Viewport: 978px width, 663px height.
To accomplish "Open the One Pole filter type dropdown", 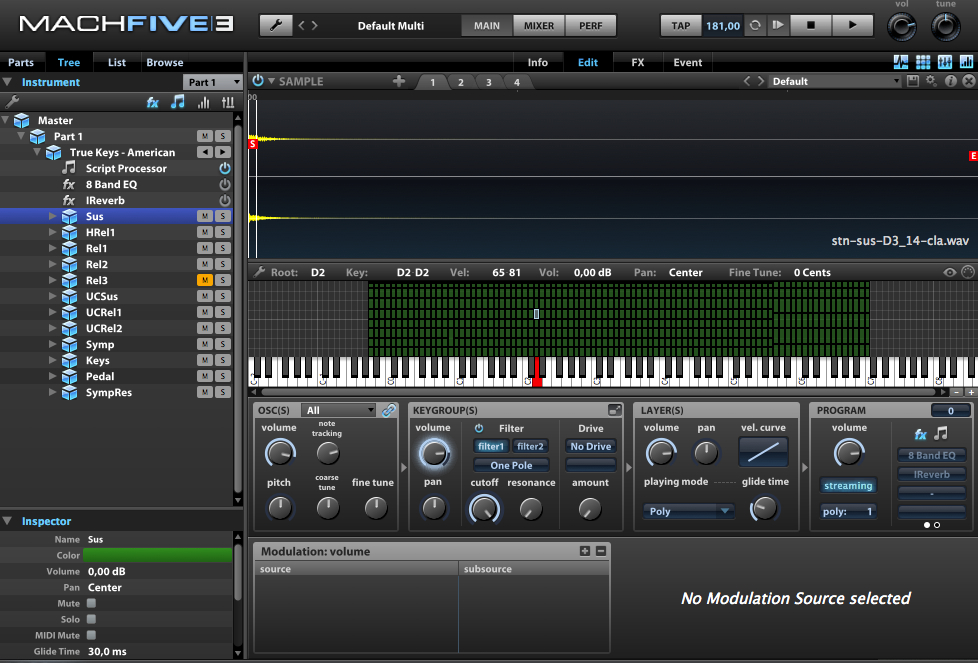I will [510, 464].
